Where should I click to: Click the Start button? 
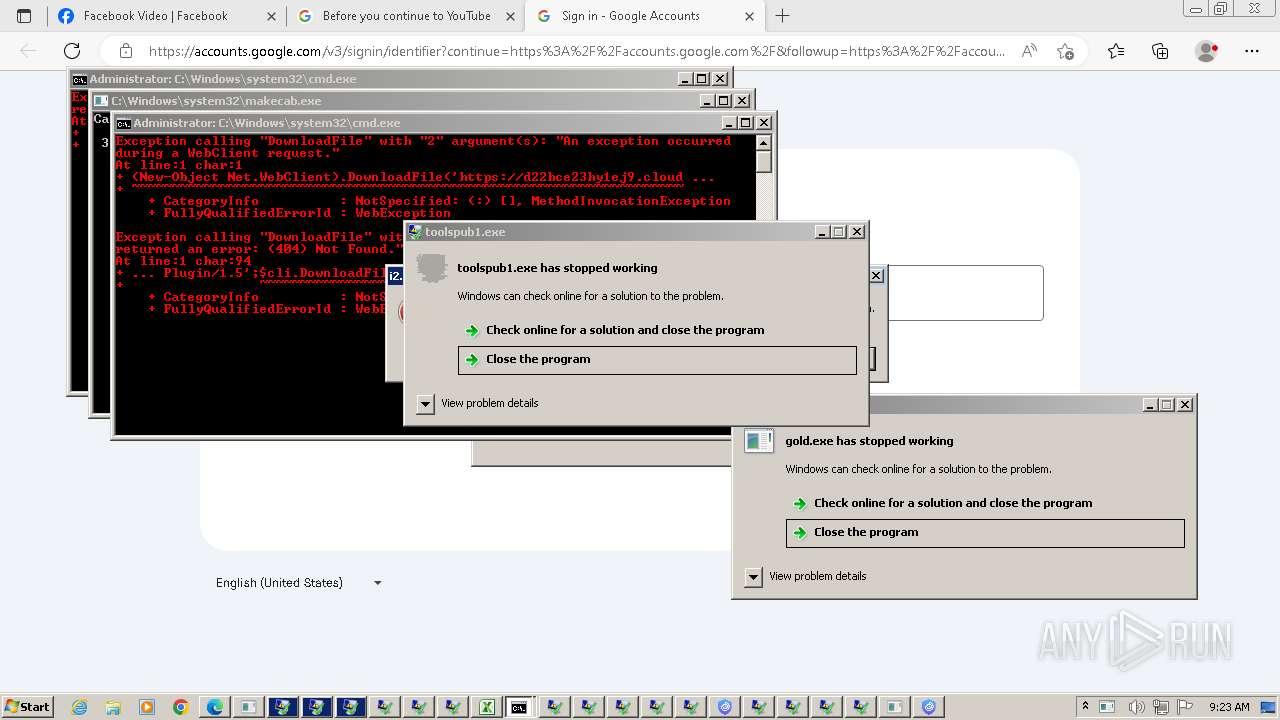(x=27, y=707)
